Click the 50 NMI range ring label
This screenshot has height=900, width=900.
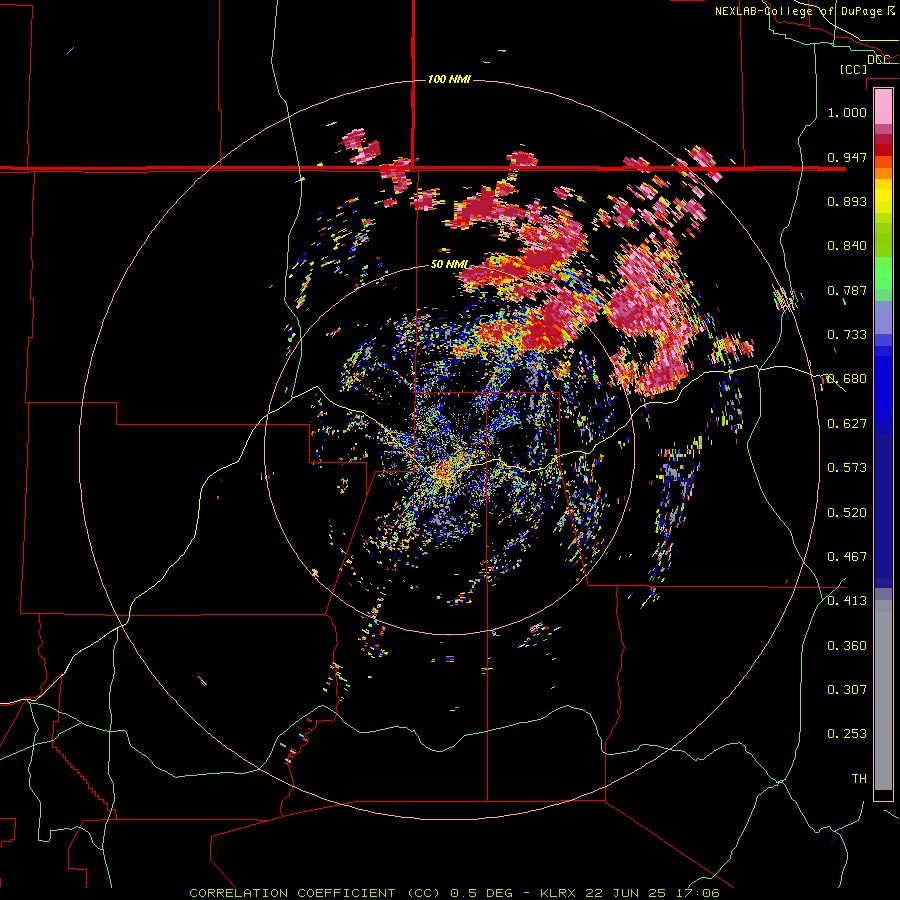(x=449, y=265)
